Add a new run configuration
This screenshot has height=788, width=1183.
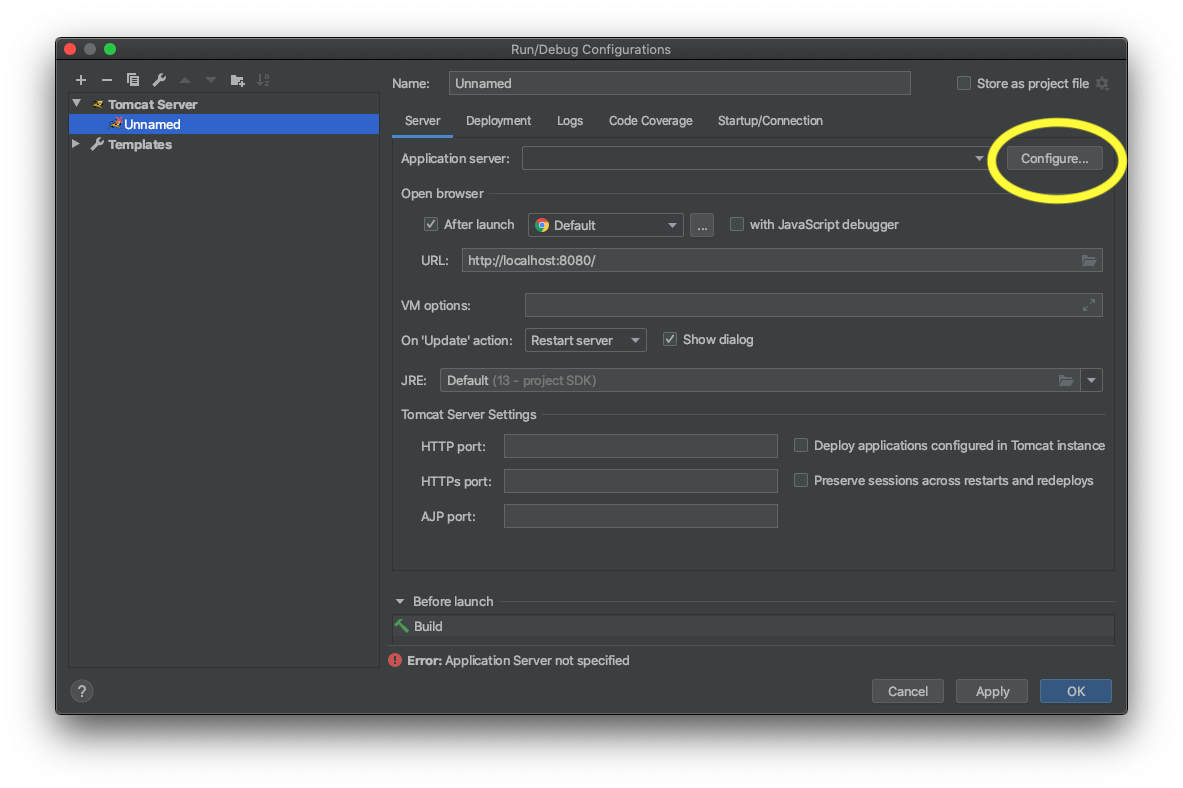click(x=81, y=80)
